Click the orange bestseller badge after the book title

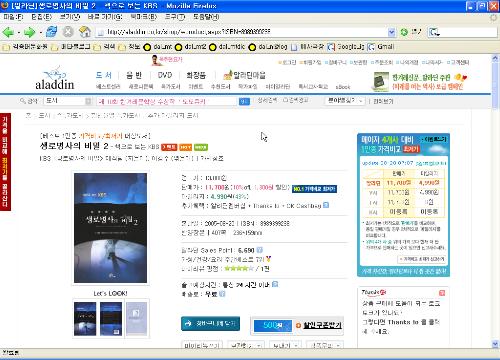[185, 147]
